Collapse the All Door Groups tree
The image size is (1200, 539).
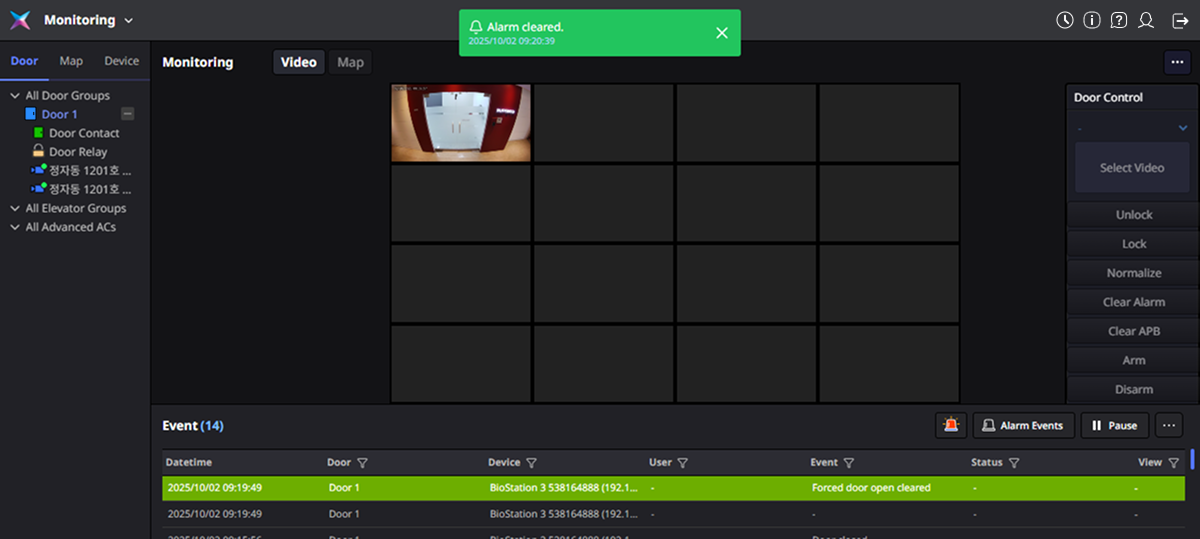pyautogui.click(x=15, y=96)
